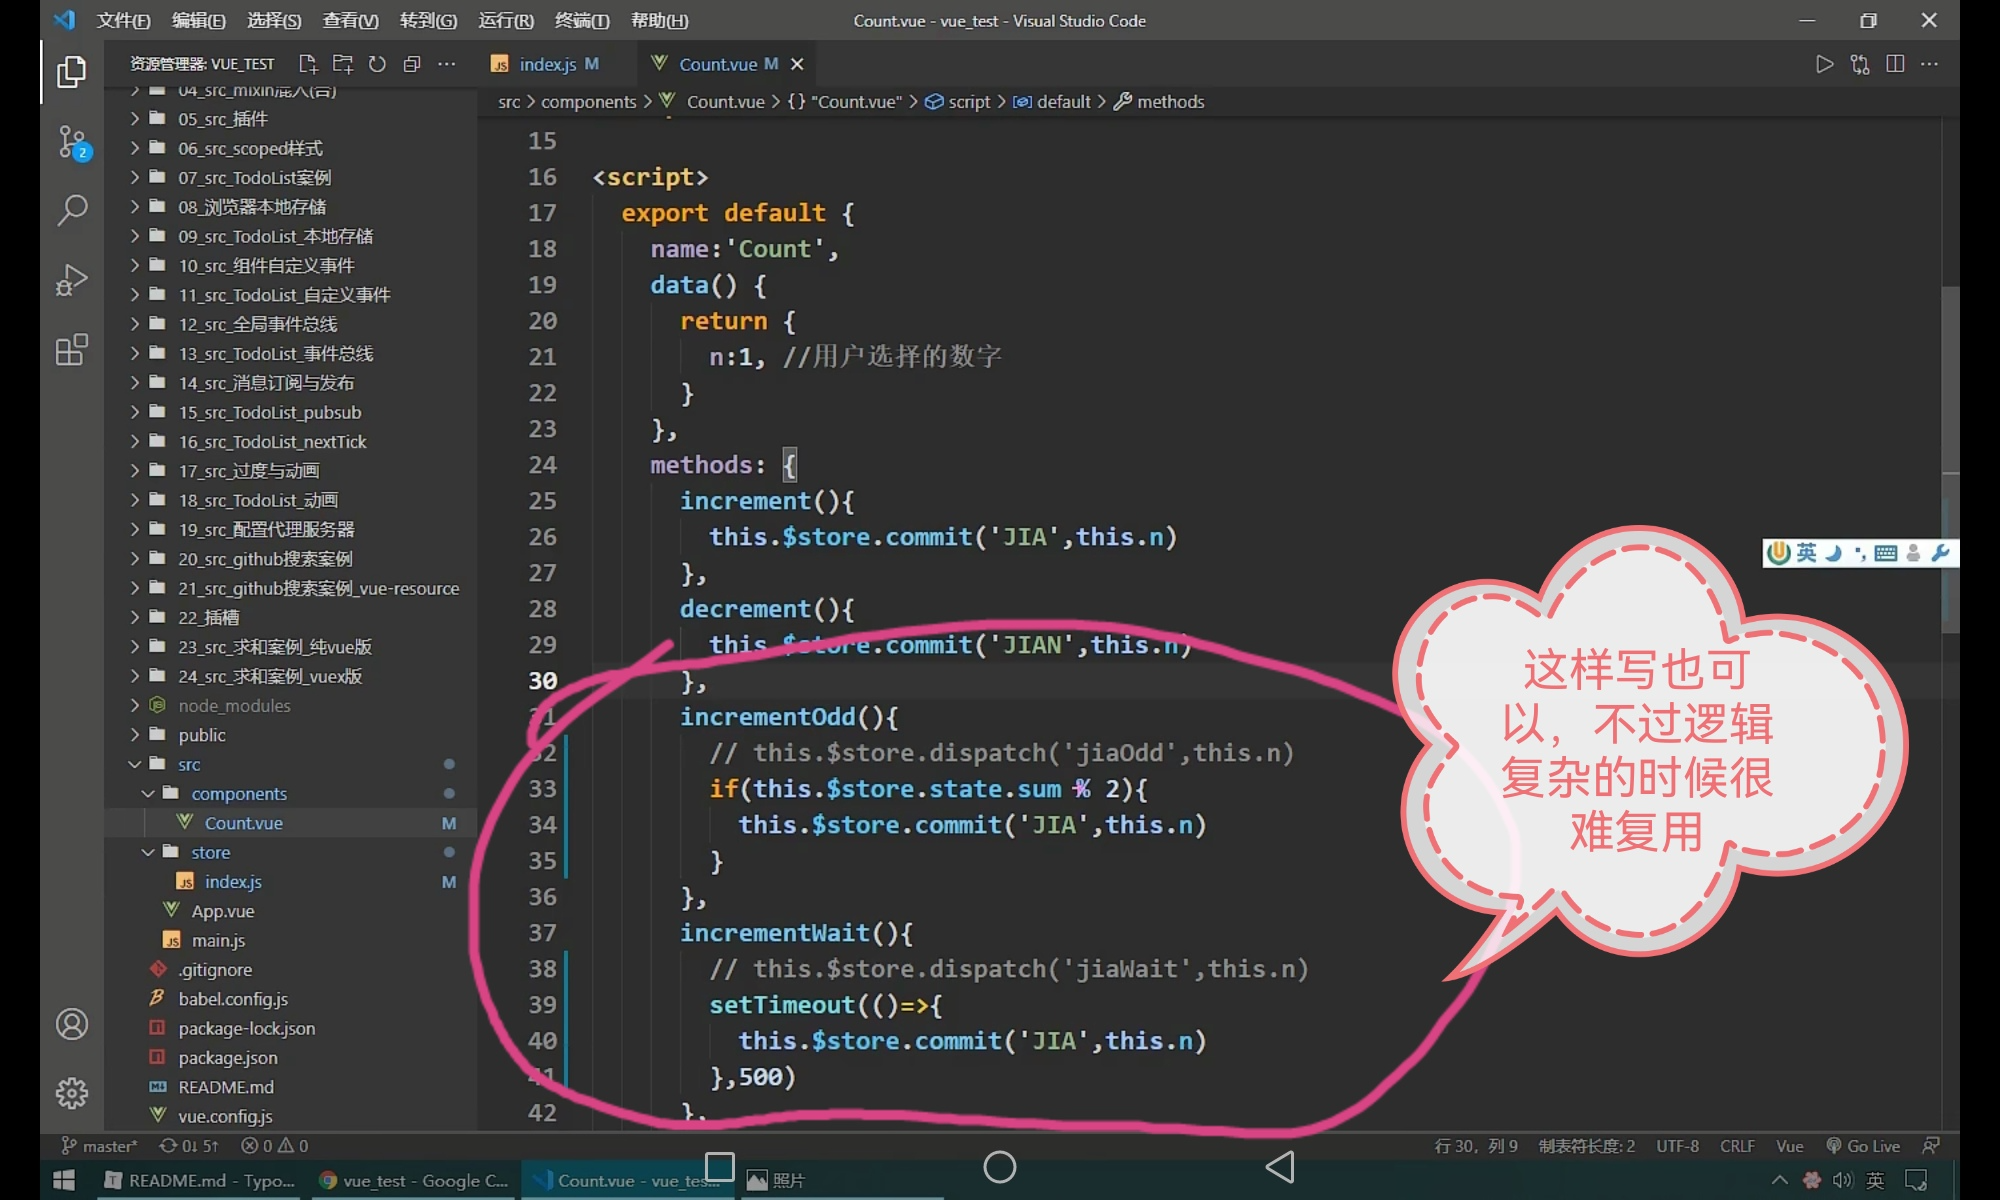Open Run and Debug view
Viewport: 2000px width, 1200px height.
point(72,280)
